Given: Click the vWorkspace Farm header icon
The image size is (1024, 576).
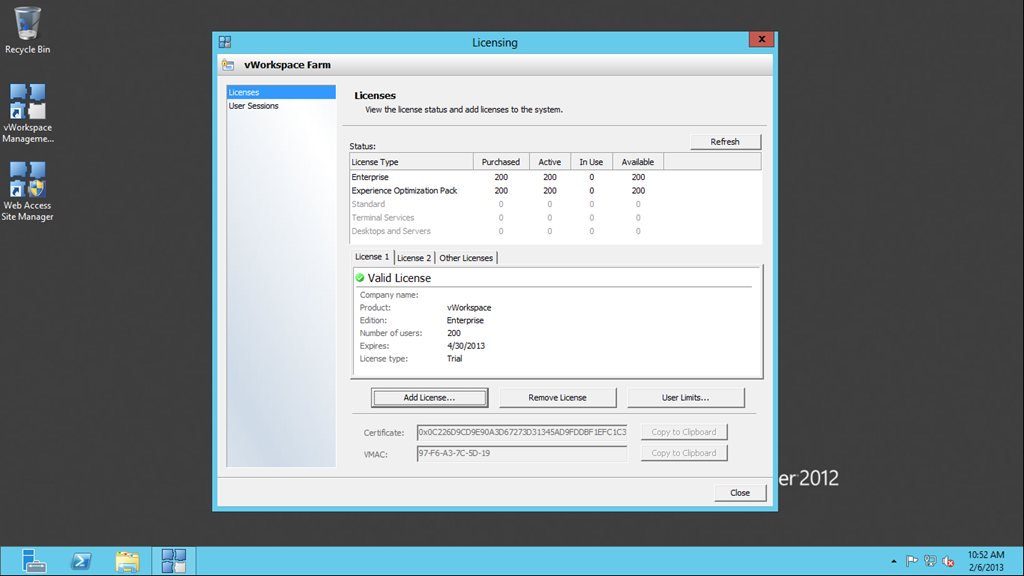Looking at the screenshot, I should coord(228,65).
